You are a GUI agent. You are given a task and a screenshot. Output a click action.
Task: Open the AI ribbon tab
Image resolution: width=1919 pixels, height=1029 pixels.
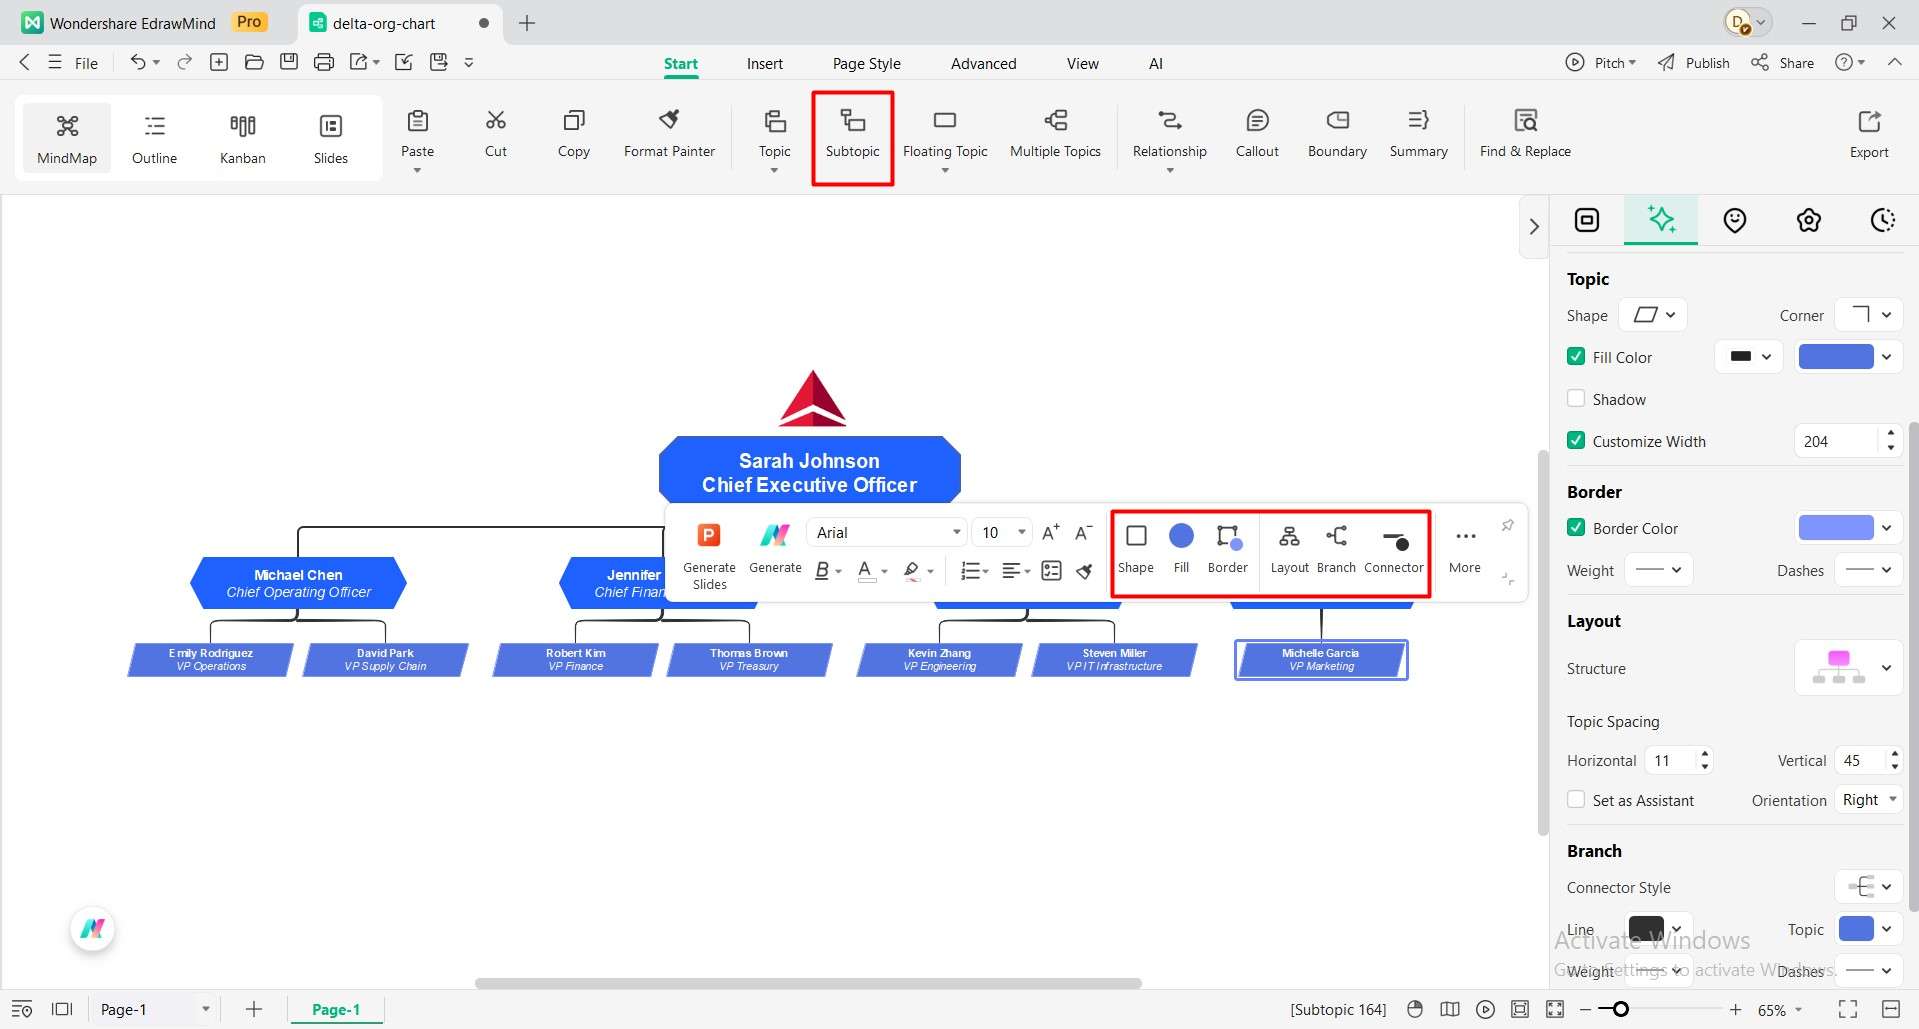pyautogui.click(x=1156, y=64)
